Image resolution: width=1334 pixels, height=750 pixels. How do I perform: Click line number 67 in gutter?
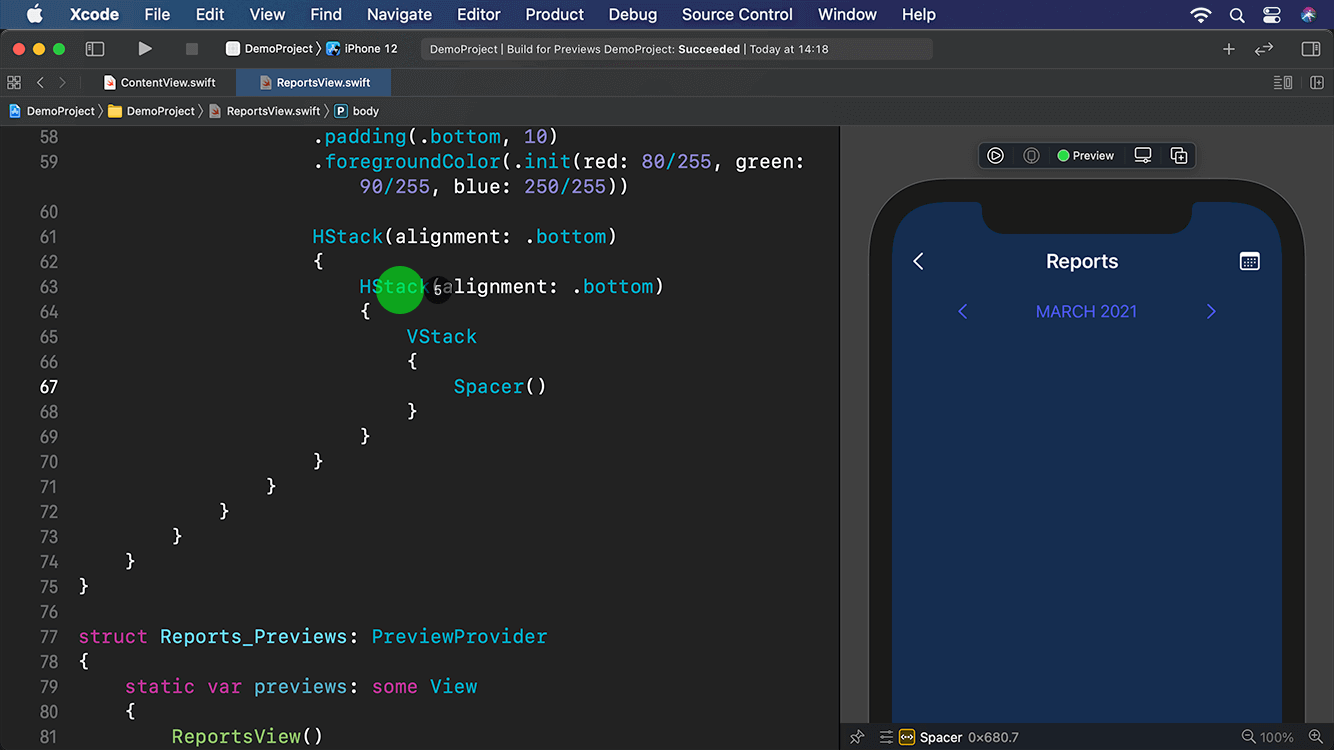coord(49,387)
